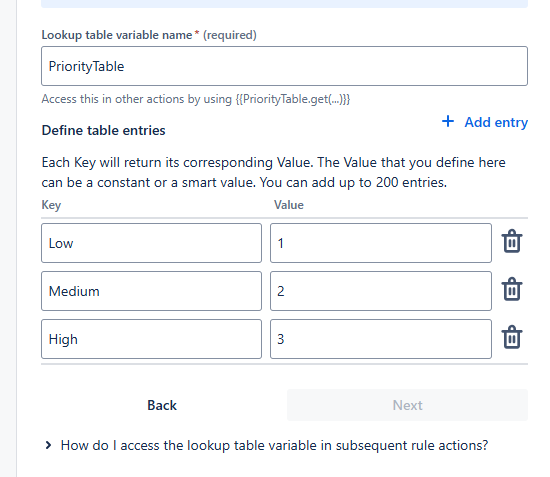Click the Add entry link
The image size is (550, 477).
(496, 122)
